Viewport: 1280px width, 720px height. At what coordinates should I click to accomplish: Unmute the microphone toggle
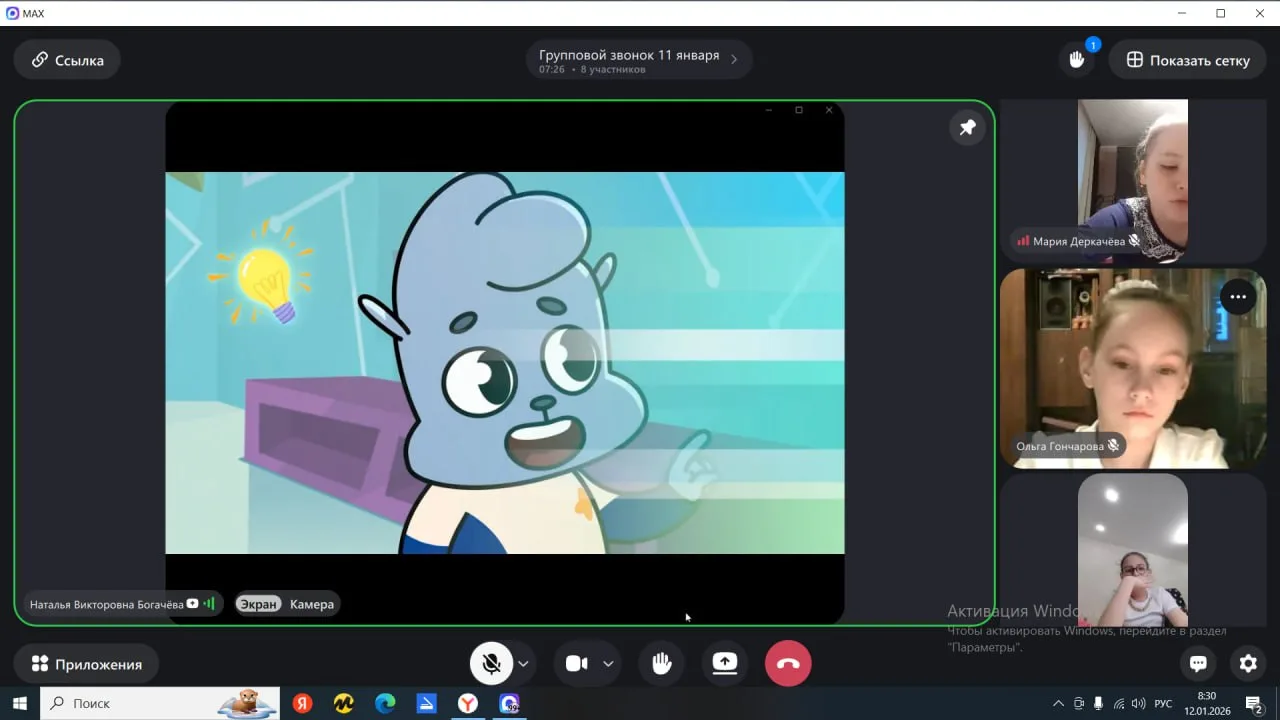[x=491, y=664]
